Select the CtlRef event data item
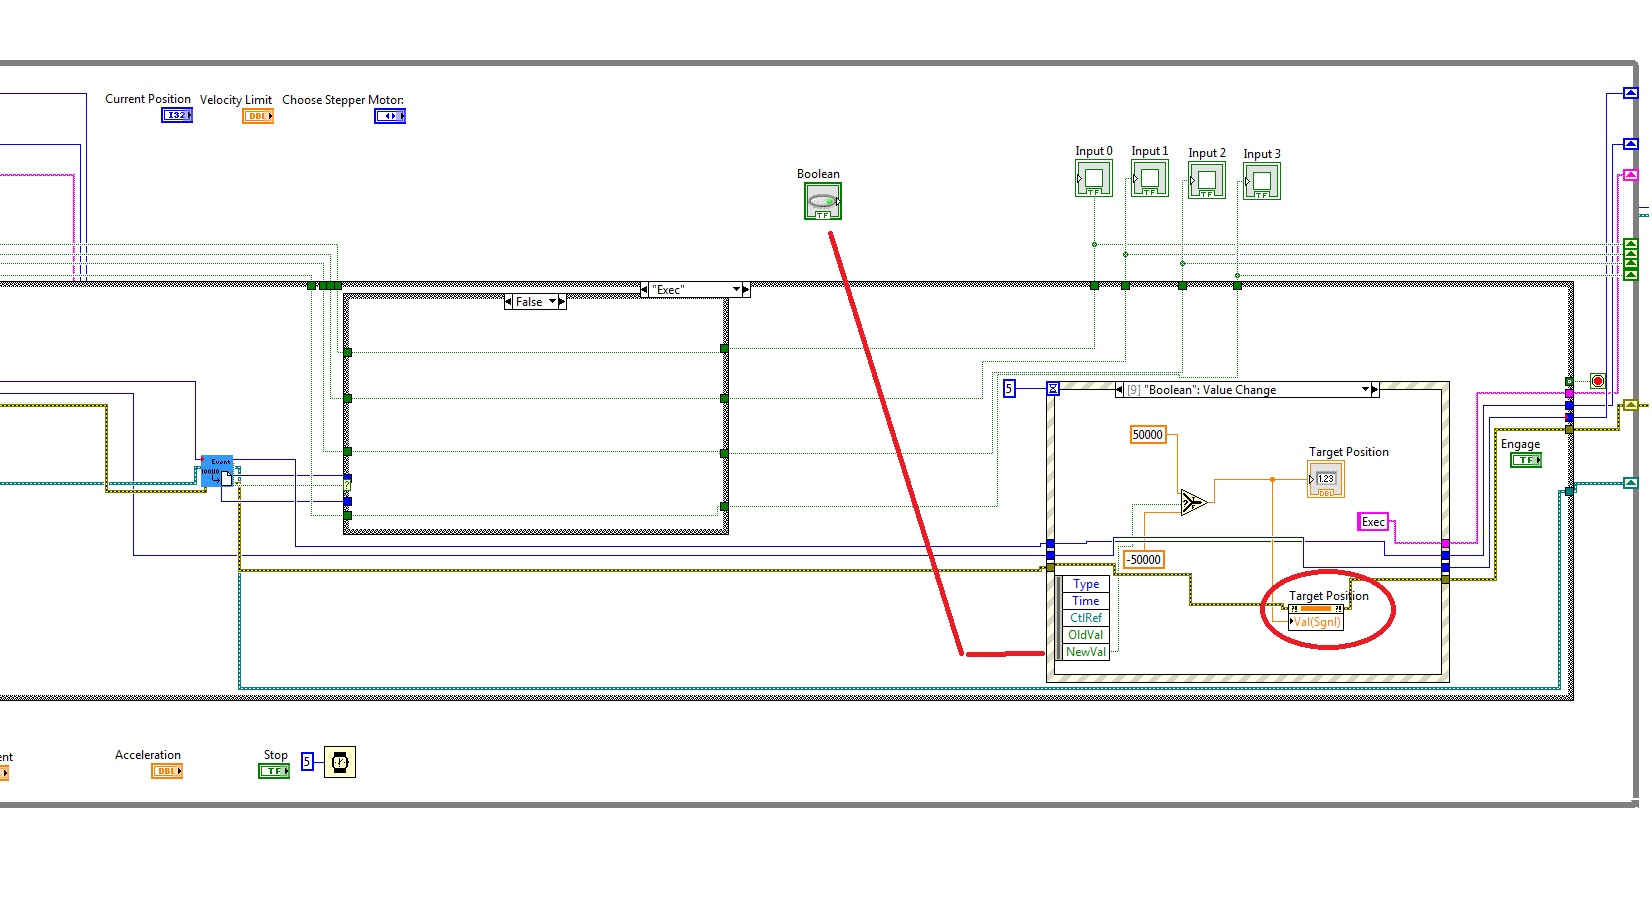This screenshot has width=1652, height=910. click(x=1086, y=618)
